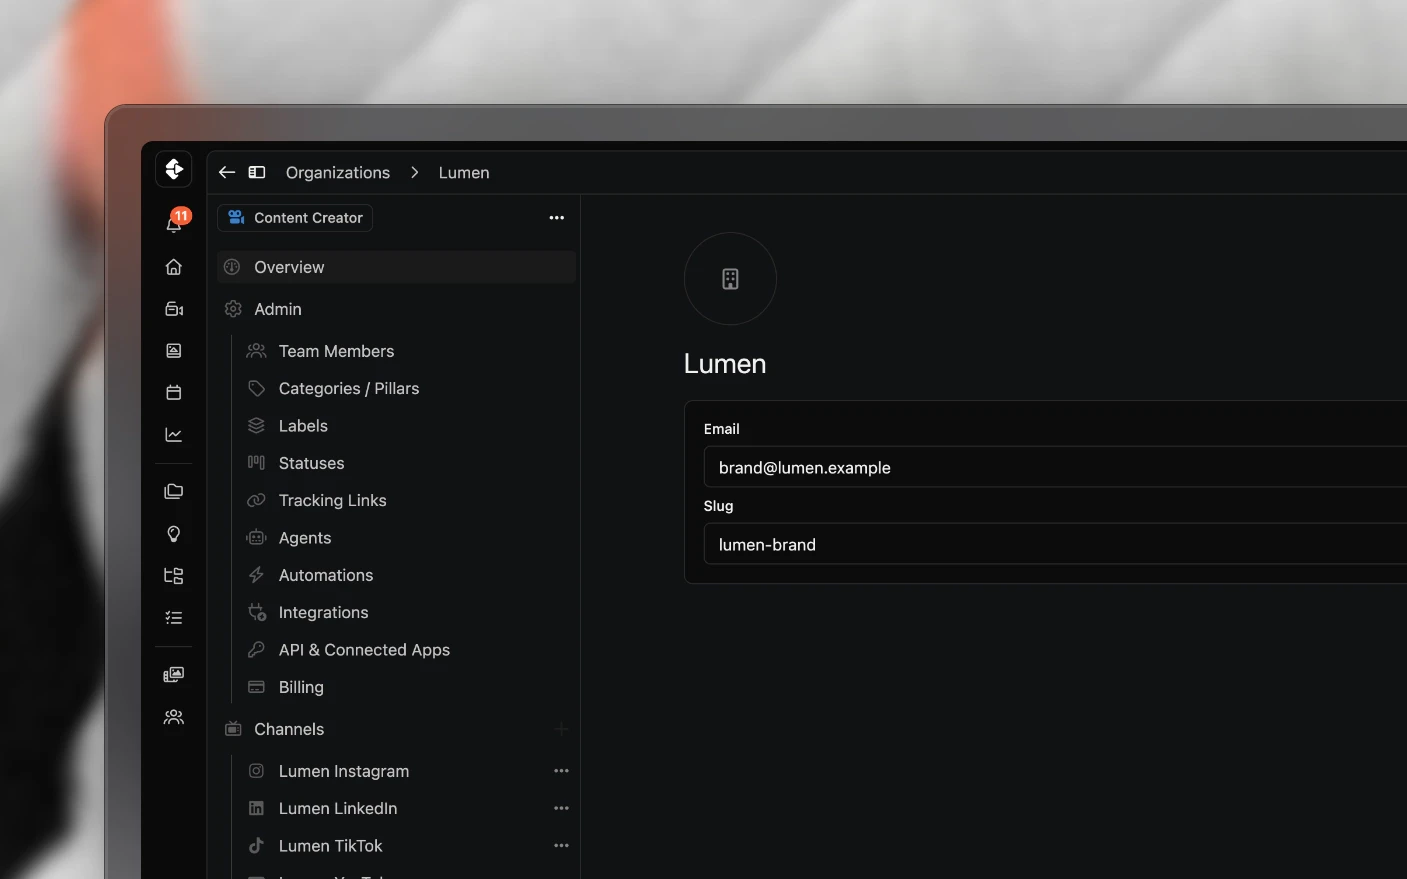
Task: Open Statuses settings
Action: tap(311, 463)
